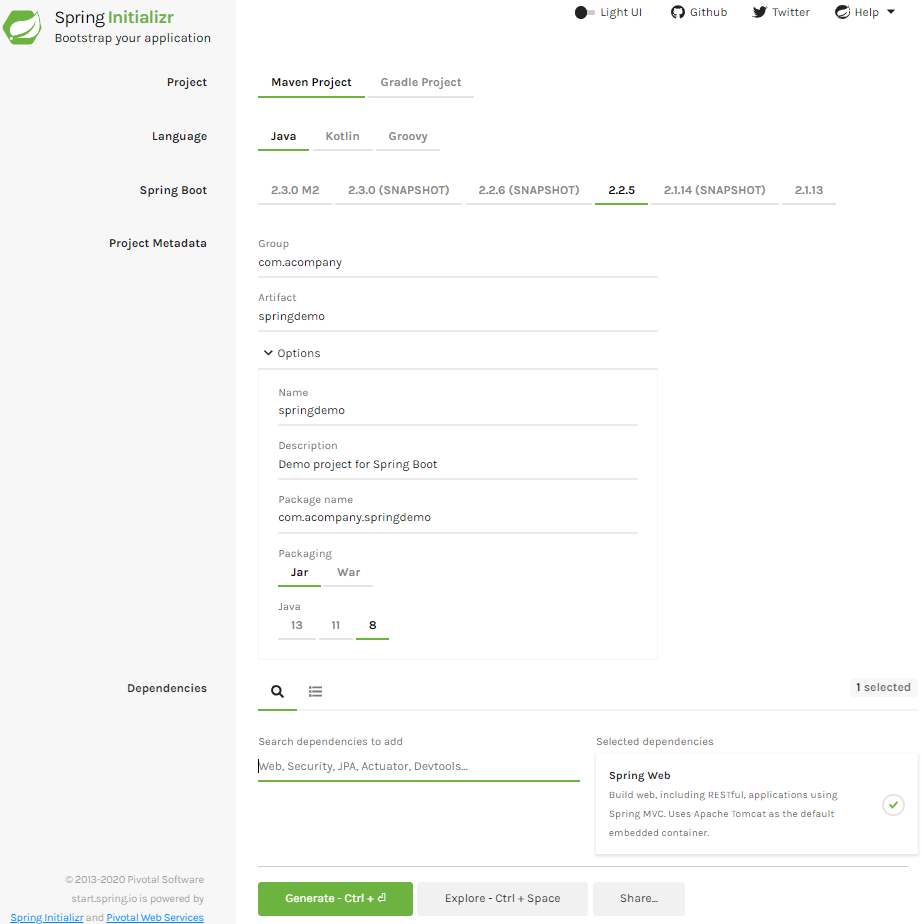Open the Pivotal Web Services link
Viewport: 922px width, 924px height.
pyautogui.click(x=155, y=918)
